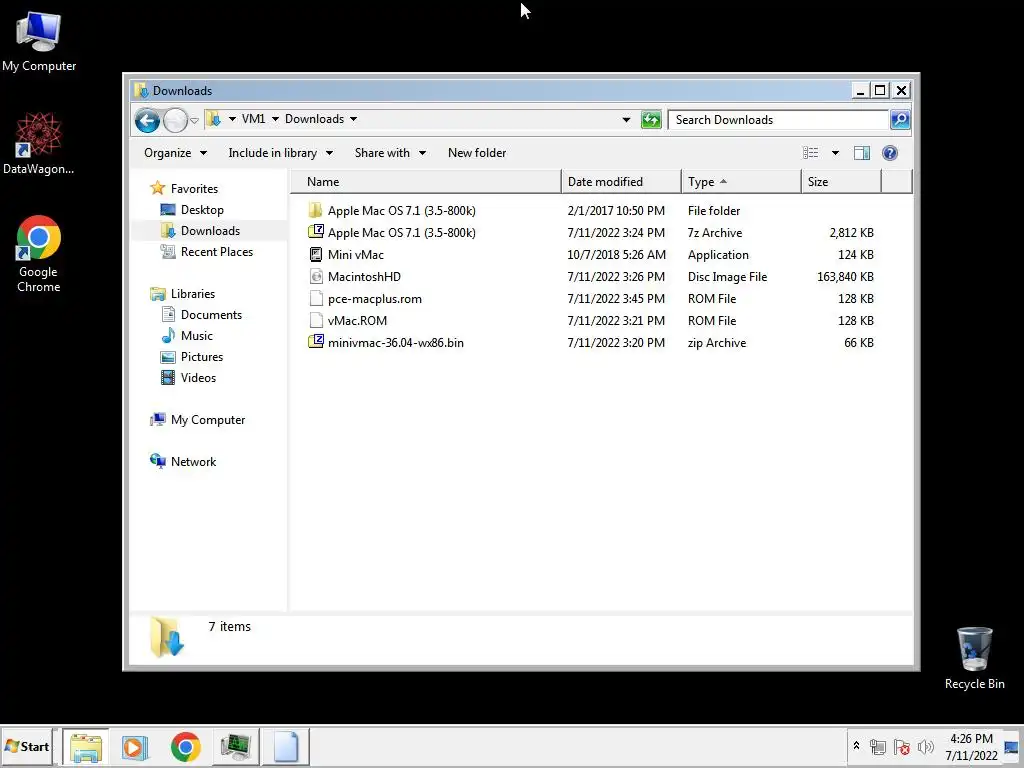The image size is (1024, 768).
Task: Click the '10/7/2018 5:26 AM' date cell
Action: pos(616,255)
